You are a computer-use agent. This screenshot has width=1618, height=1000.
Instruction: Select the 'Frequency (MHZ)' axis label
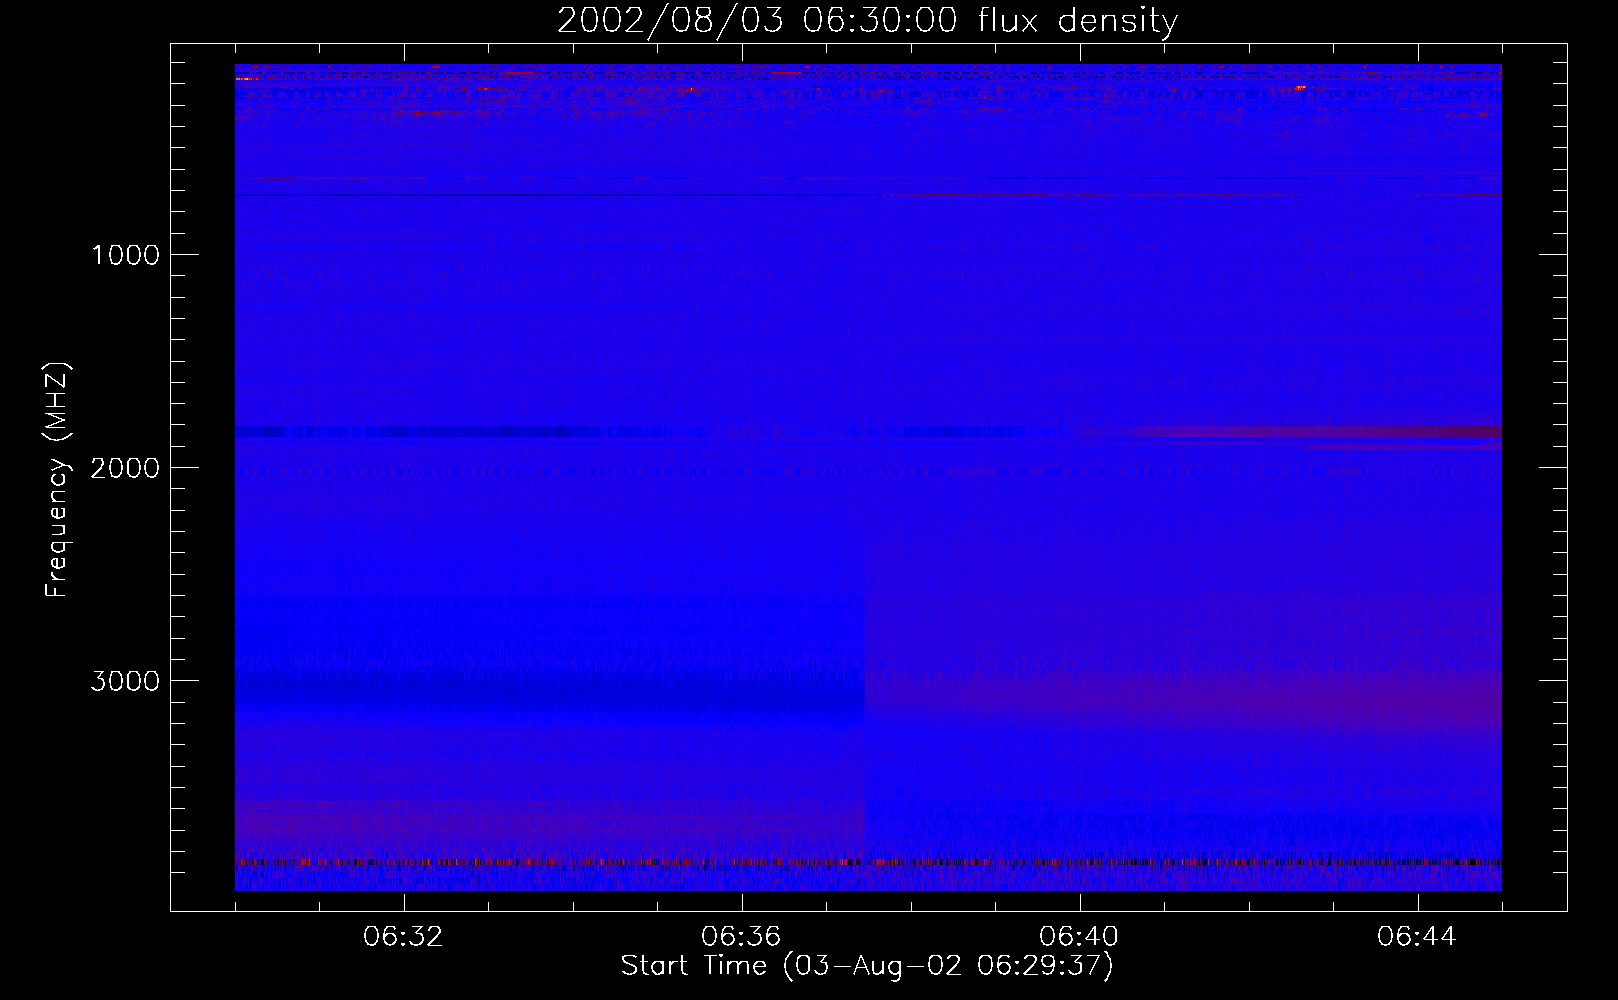tap(58, 480)
